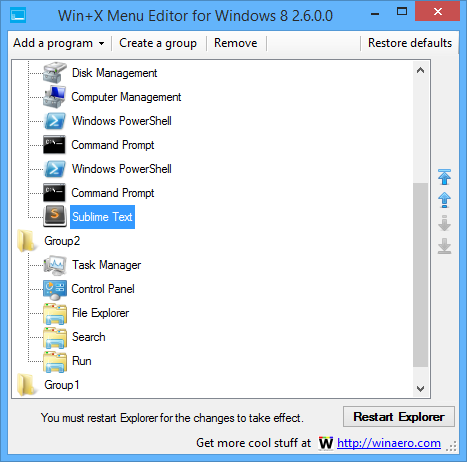467x462 pixels.
Task: Move selected item to bottom
Action: (x=444, y=246)
